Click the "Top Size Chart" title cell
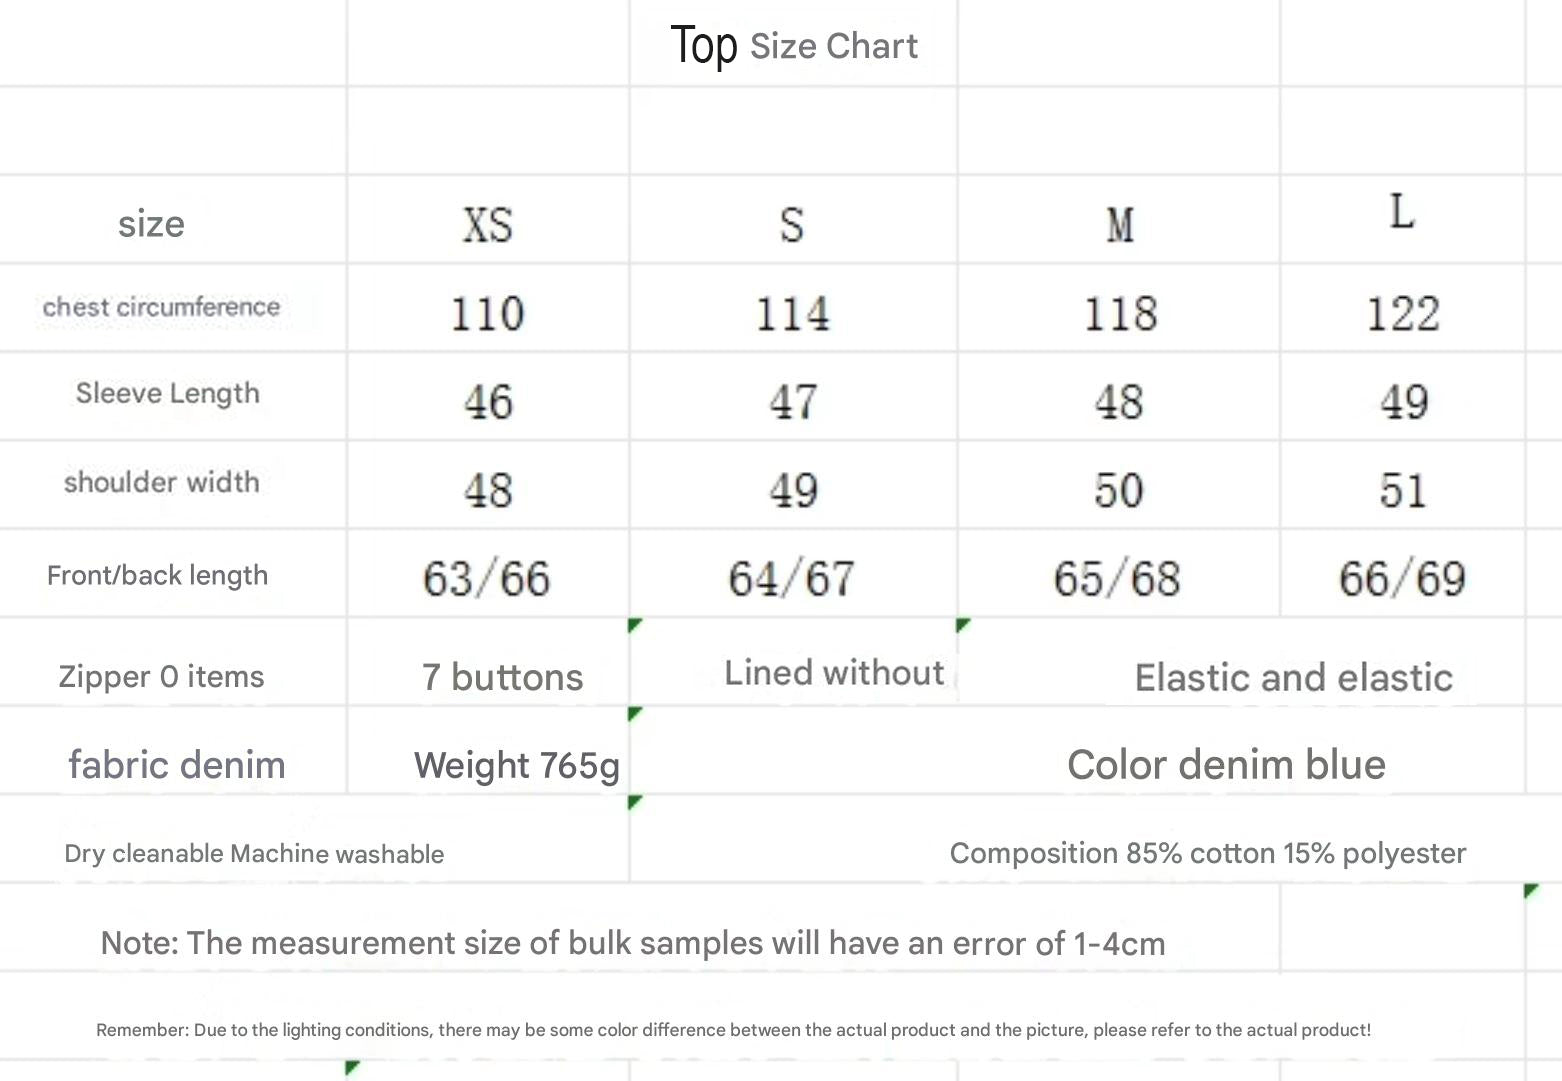 coord(794,45)
